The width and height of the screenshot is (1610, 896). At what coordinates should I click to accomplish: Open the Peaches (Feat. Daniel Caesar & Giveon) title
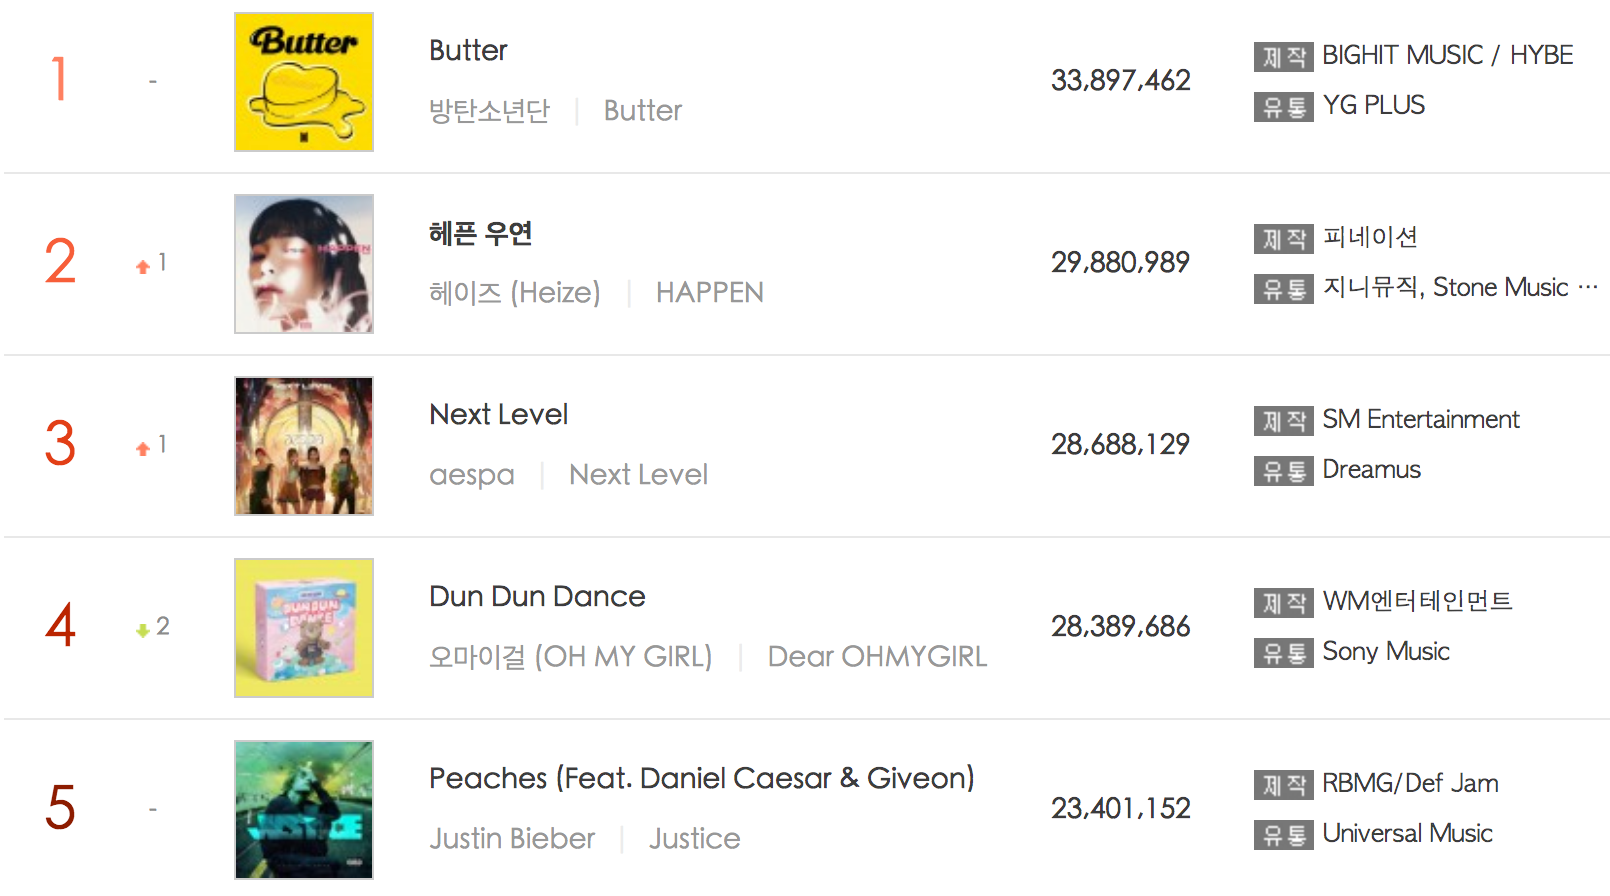(x=701, y=778)
